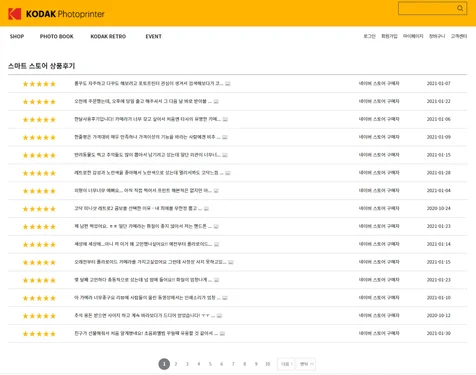Screen dimensions: 476x375
Task: Click photo icon after the '몇 달째 고민하다' review
Action: [x=216, y=280]
